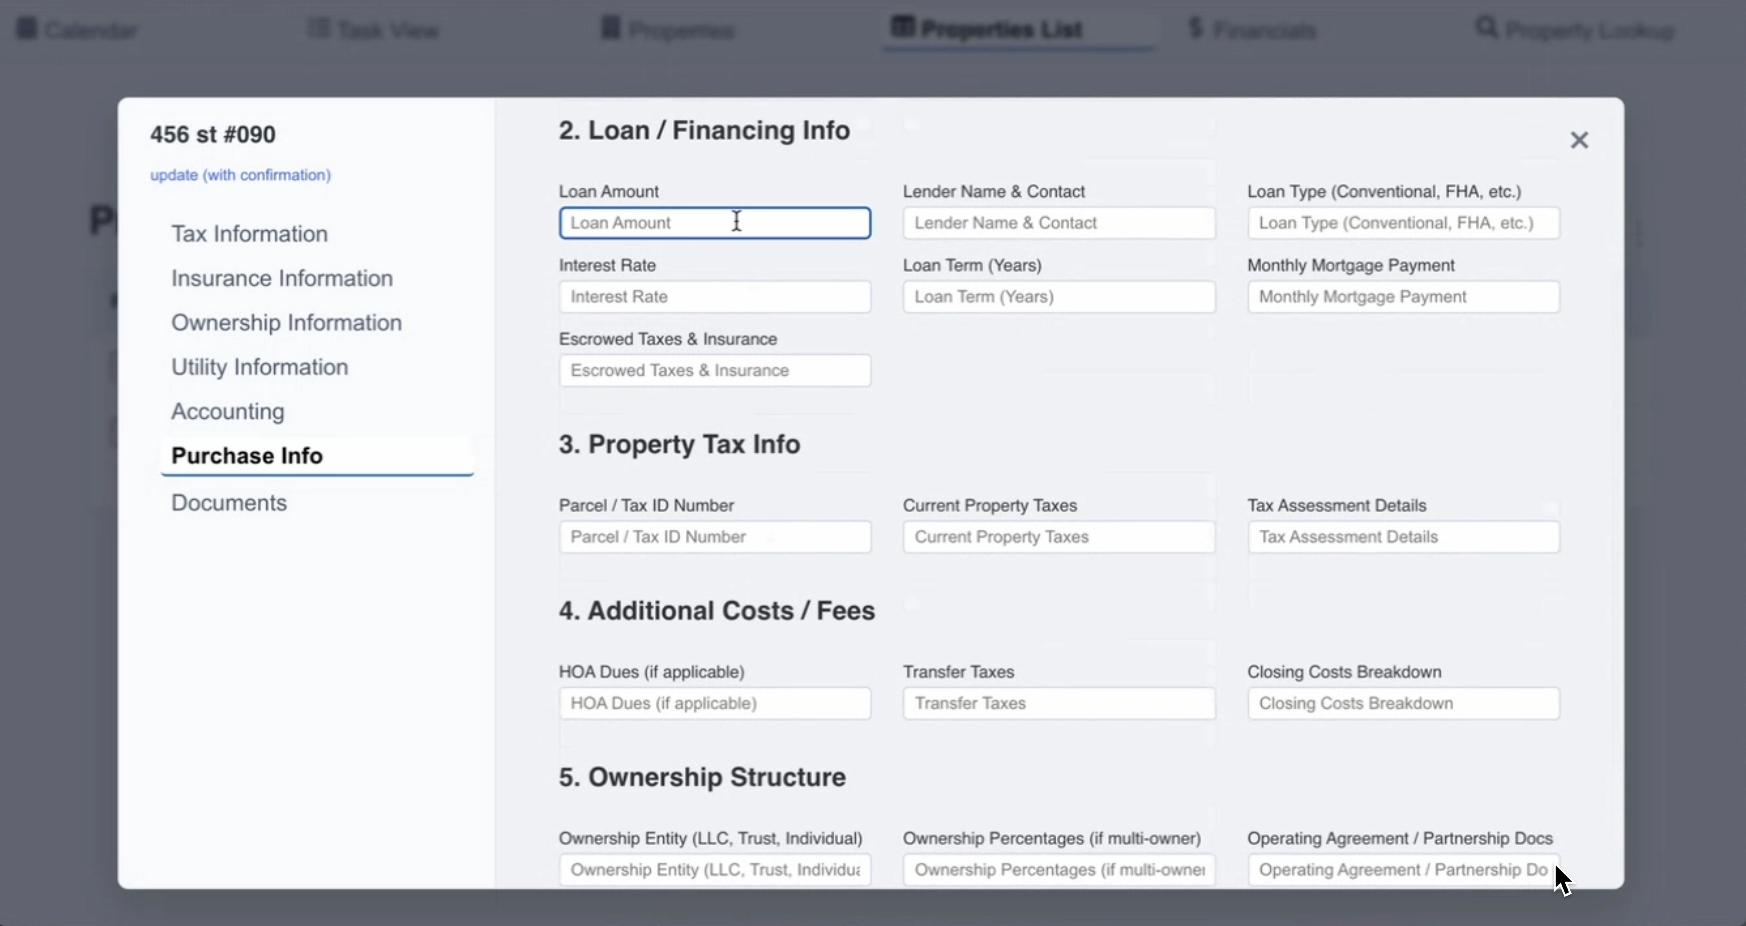This screenshot has width=1746, height=926.
Task: Click the HOA Dues input field
Action: pos(715,704)
